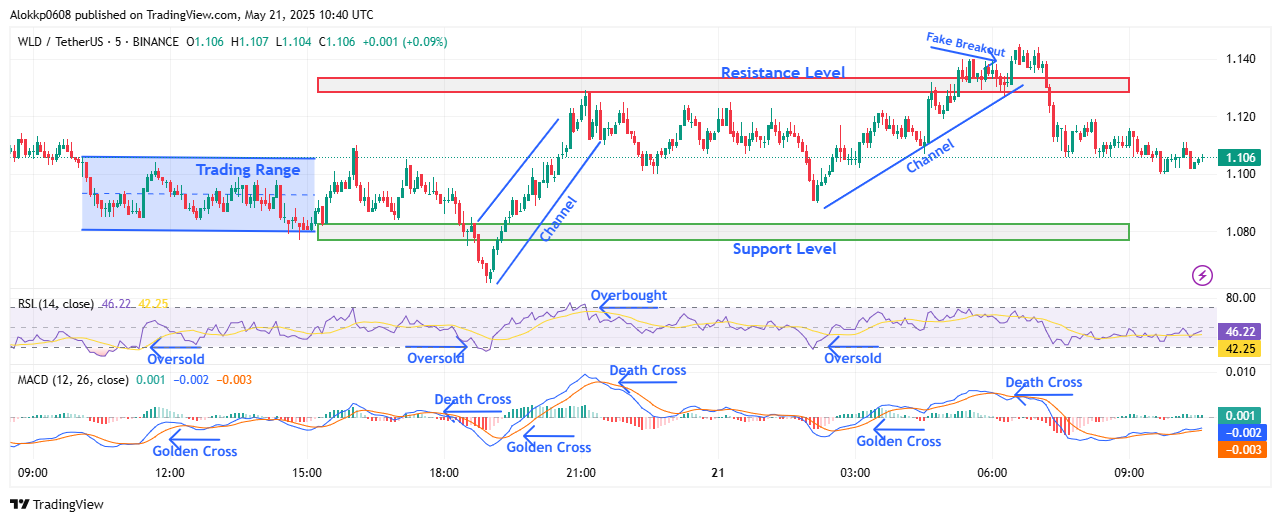Viewport: 1281px width, 522px height.
Task: Select the Resistance Level text label
Action: [783, 72]
